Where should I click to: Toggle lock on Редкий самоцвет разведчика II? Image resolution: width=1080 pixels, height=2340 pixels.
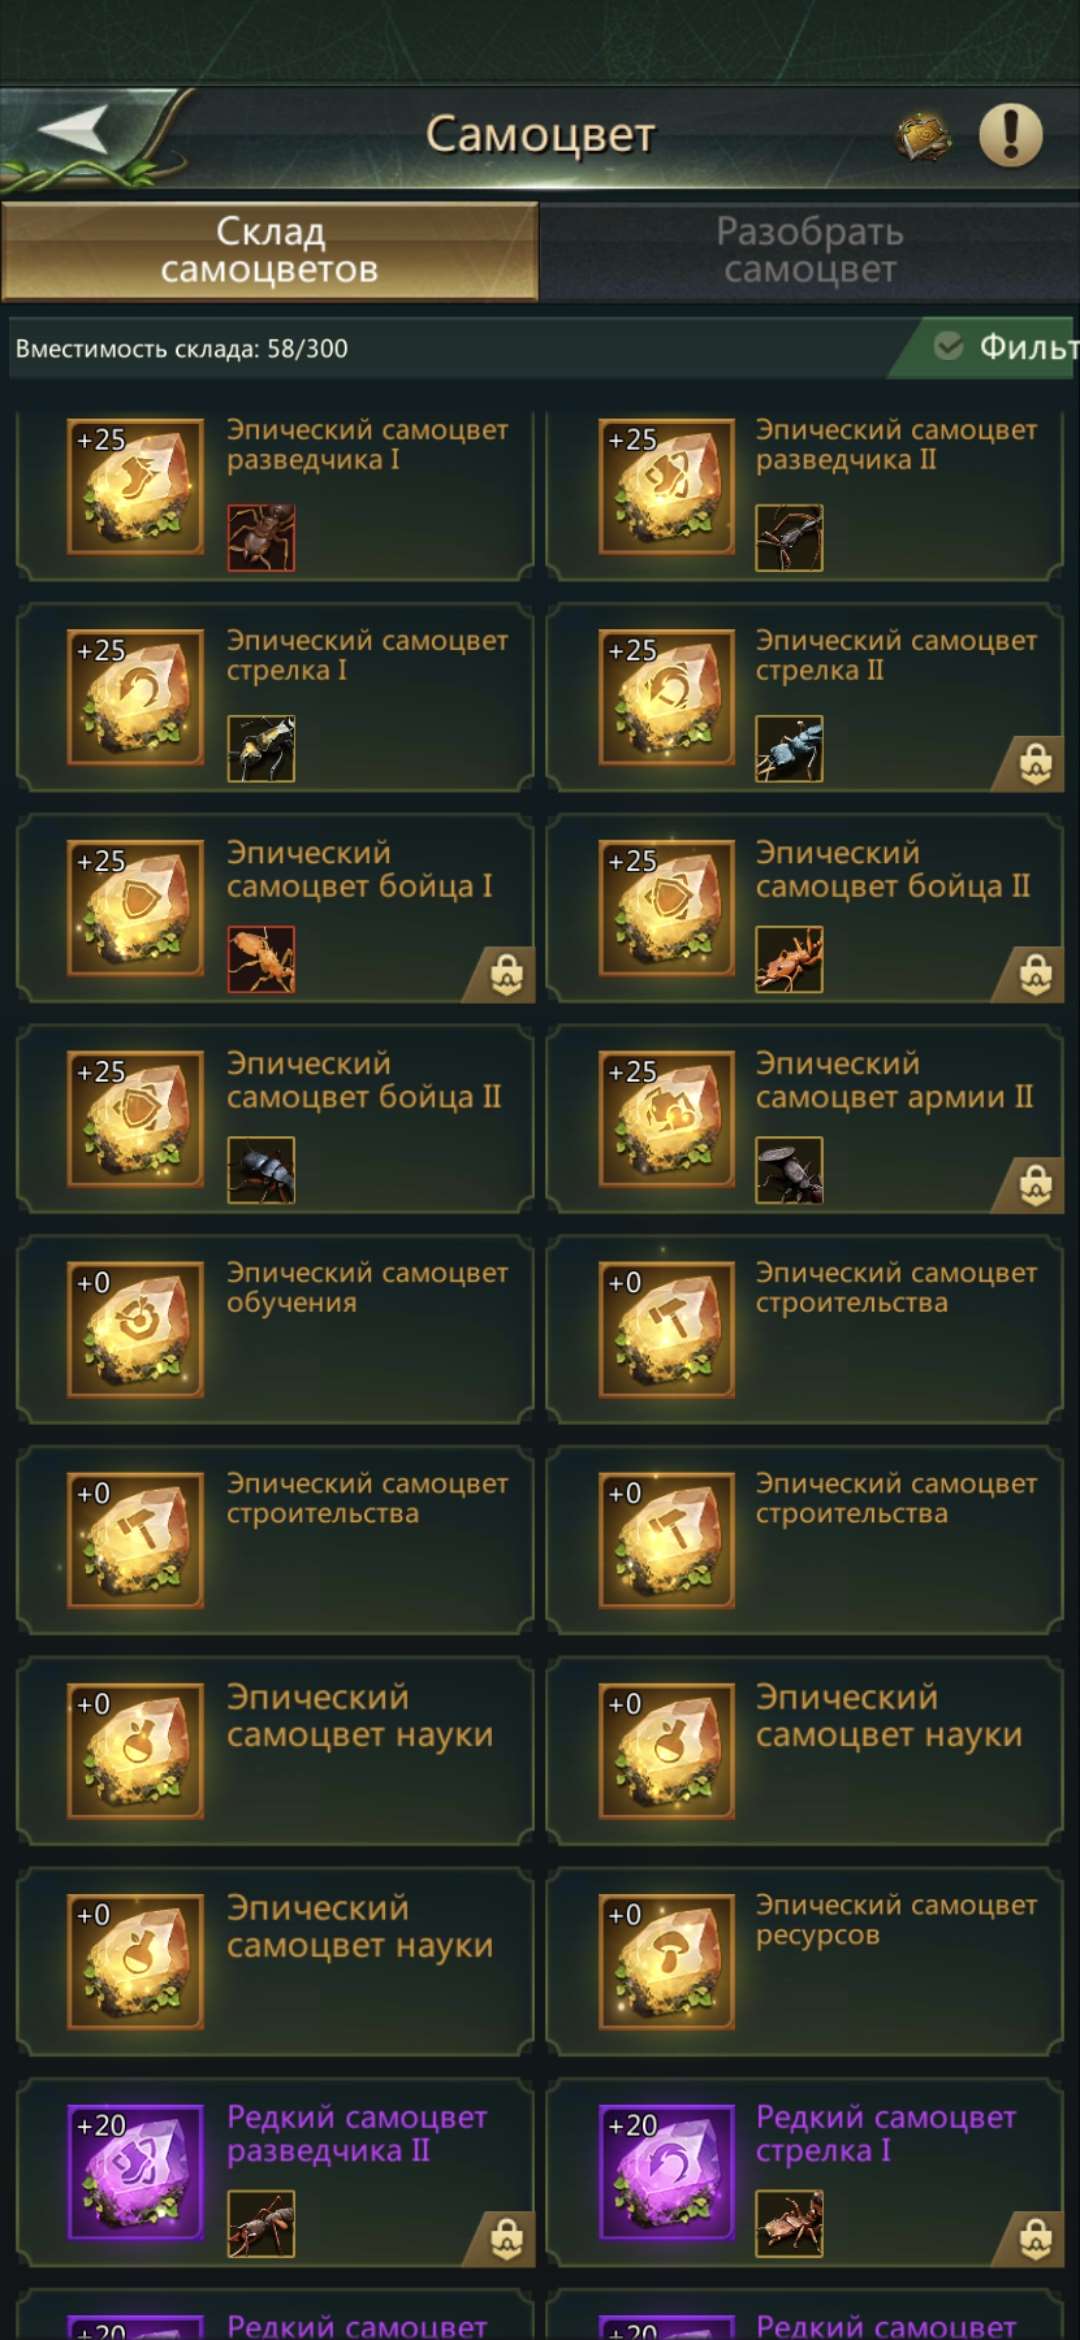pyautogui.click(x=507, y=2239)
